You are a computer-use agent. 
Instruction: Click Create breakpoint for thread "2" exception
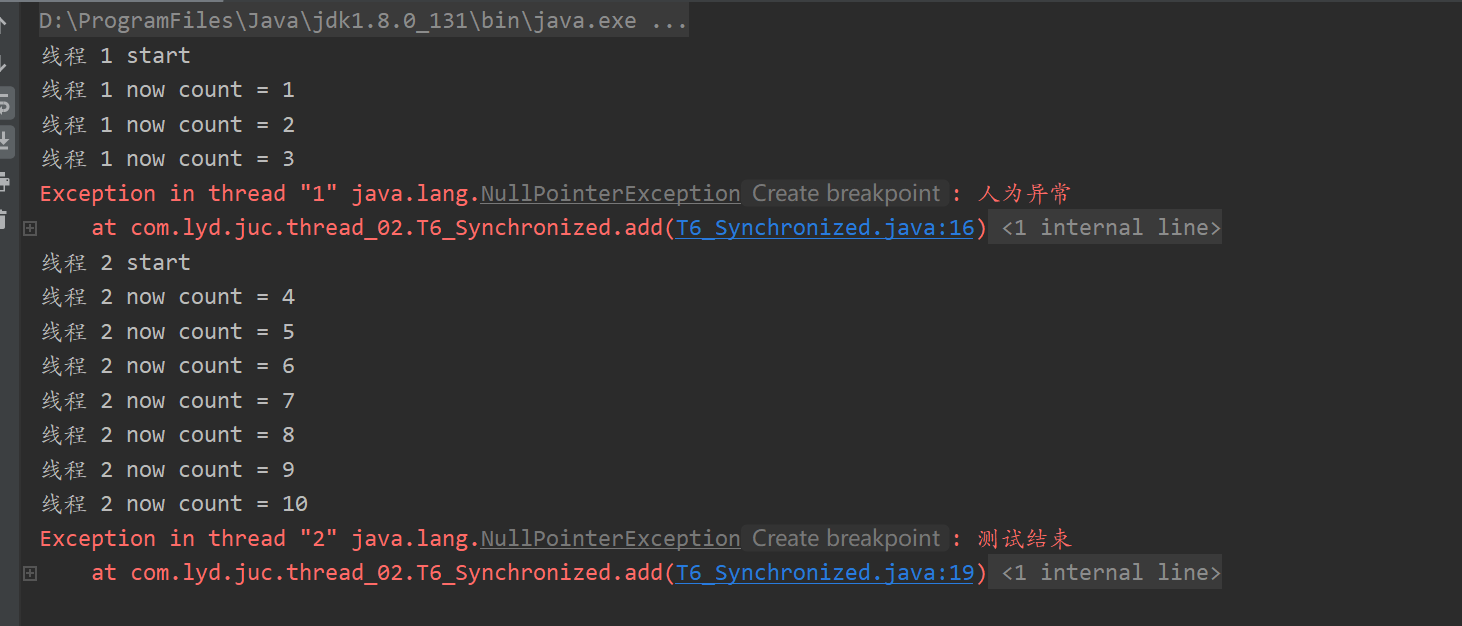tap(846, 539)
